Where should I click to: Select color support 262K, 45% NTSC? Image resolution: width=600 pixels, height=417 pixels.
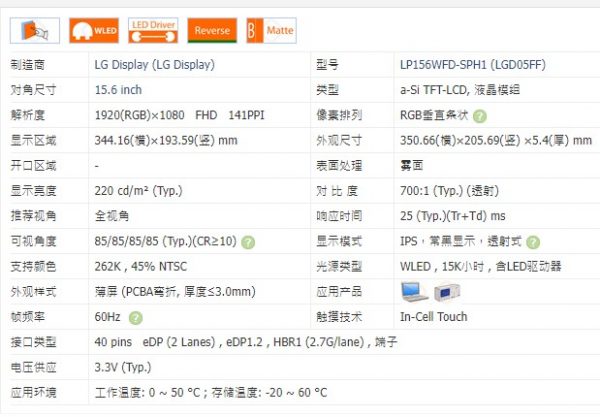(141, 266)
